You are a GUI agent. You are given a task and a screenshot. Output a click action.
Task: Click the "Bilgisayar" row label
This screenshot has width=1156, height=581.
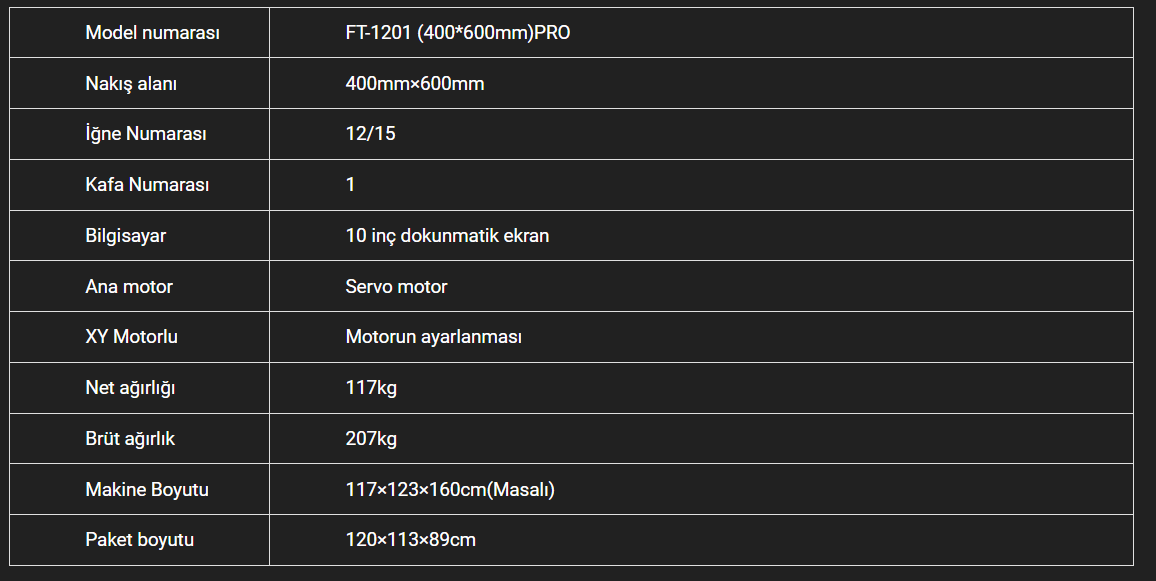(126, 236)
